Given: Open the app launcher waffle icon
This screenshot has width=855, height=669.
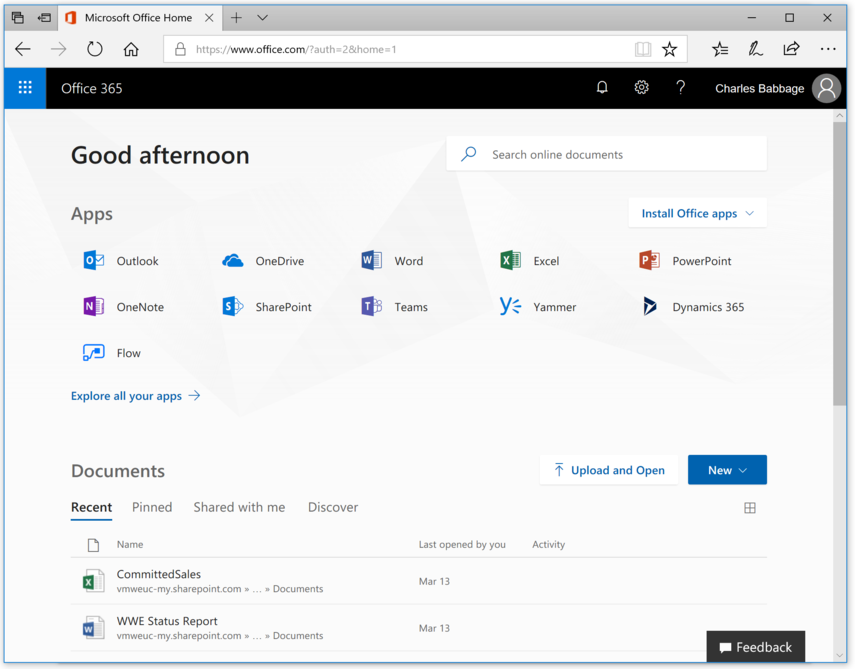Looking at the screenshot, I should tap(25, 88).
